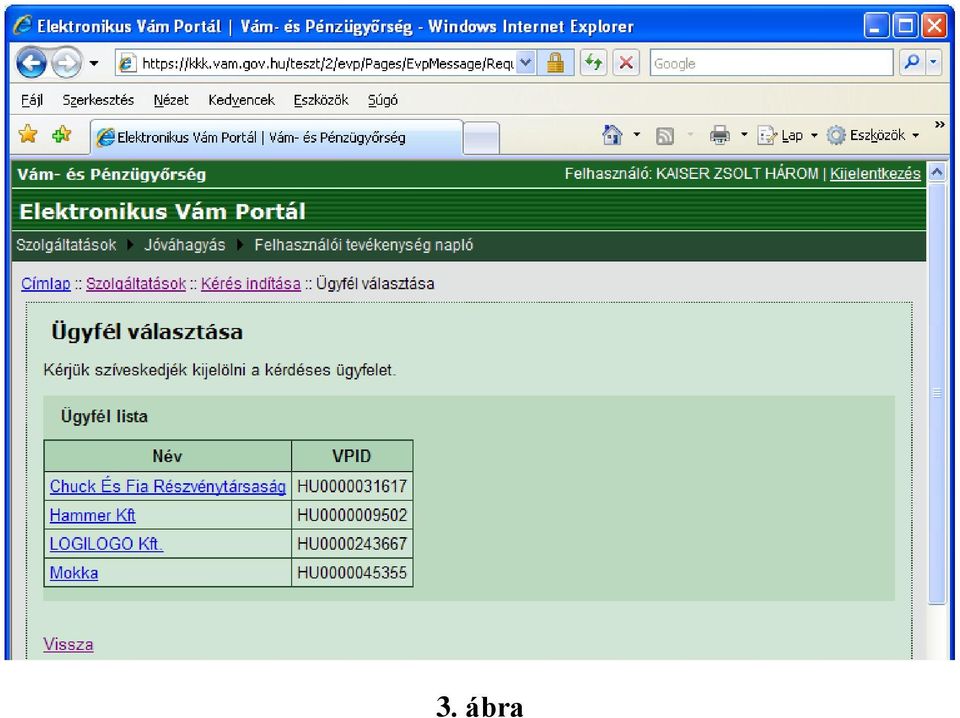Viewport: 960px width, 718px height.
Task: Open the Kedvencek menu
Action: pyautogui.click(x=241, y=100)
